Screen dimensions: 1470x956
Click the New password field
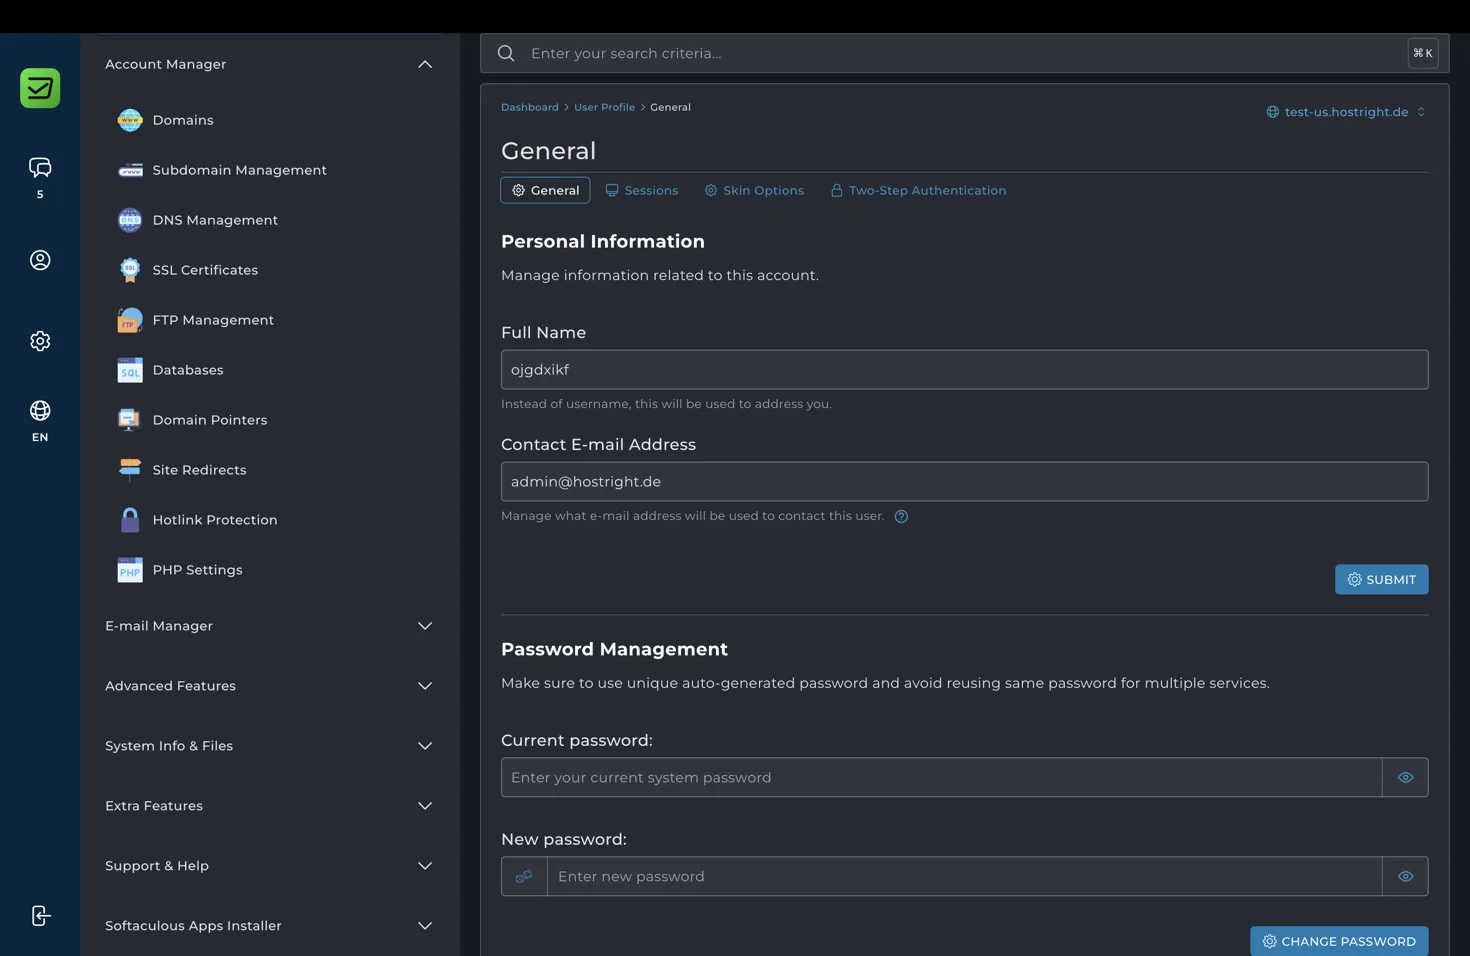coord(964,876)
